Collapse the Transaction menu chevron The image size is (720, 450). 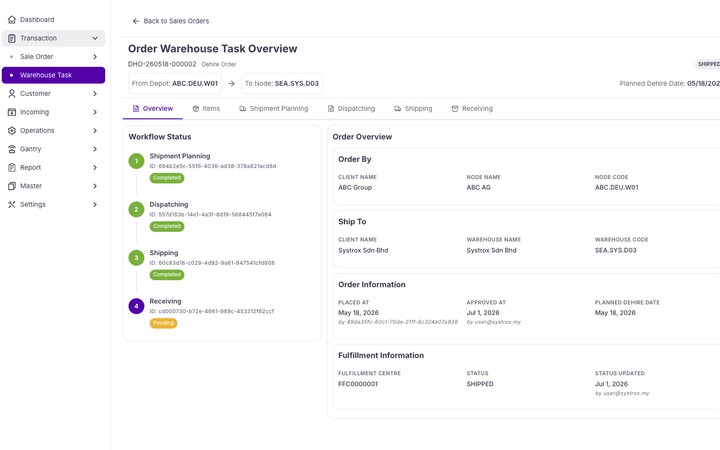click(95, 38)
